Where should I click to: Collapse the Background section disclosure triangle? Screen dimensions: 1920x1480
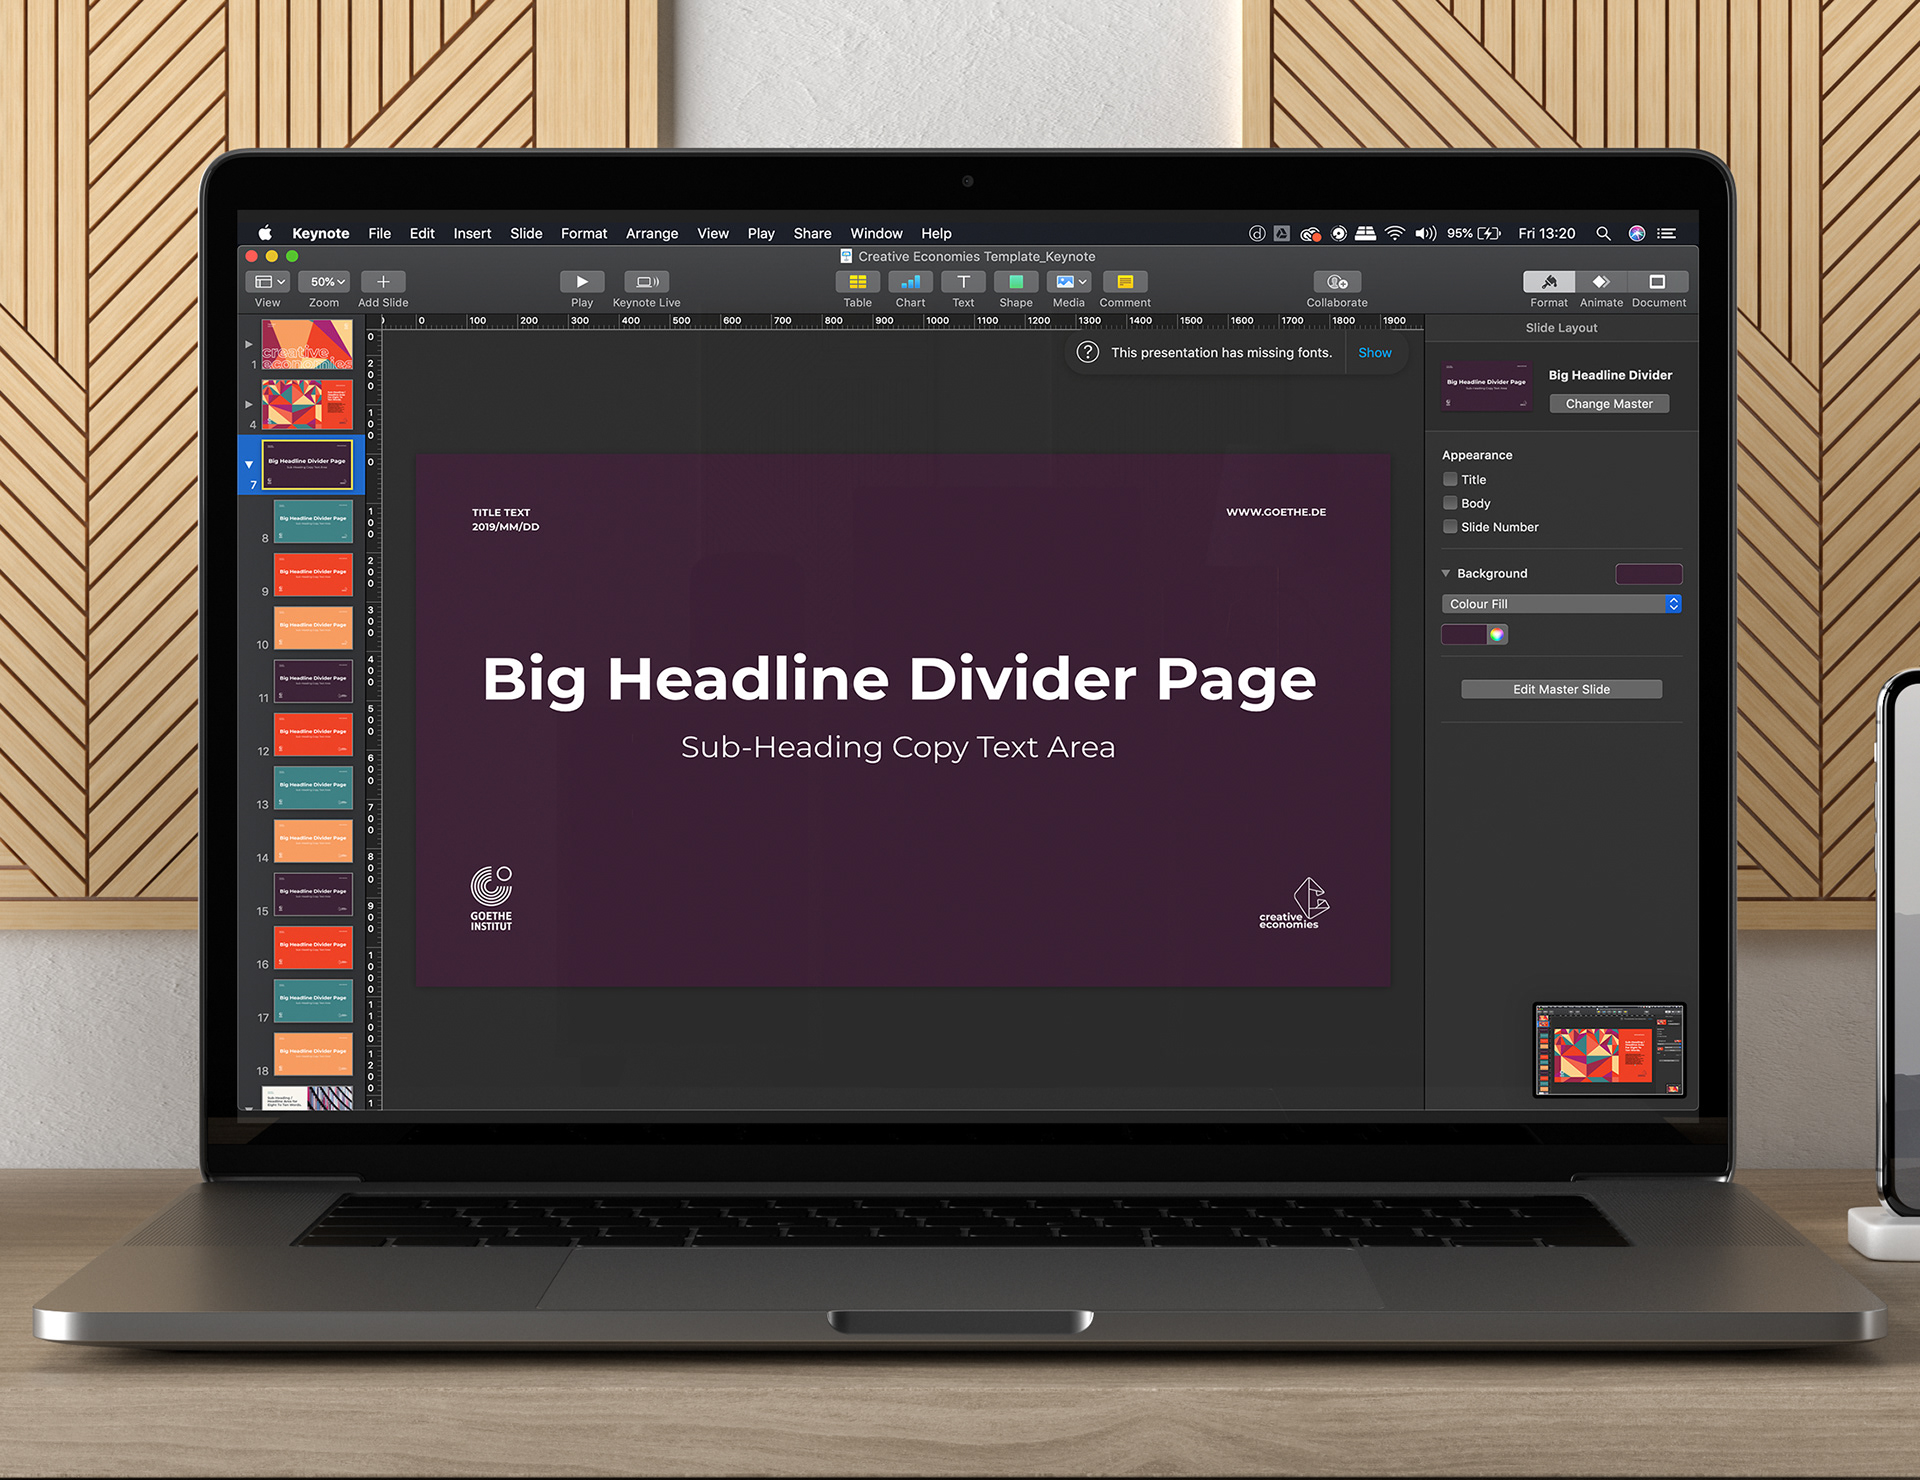click(x=1446, y=573)
